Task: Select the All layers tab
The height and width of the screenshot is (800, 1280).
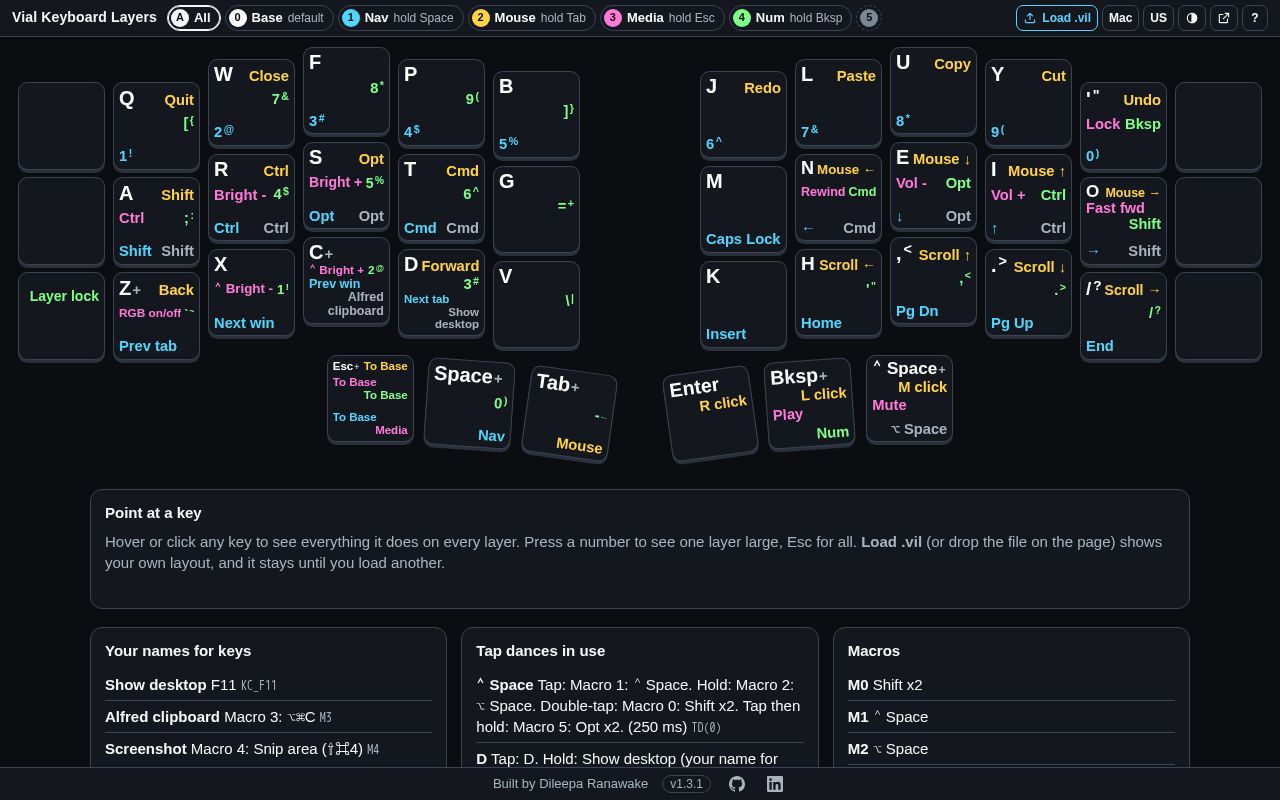Action: point(194,18)
